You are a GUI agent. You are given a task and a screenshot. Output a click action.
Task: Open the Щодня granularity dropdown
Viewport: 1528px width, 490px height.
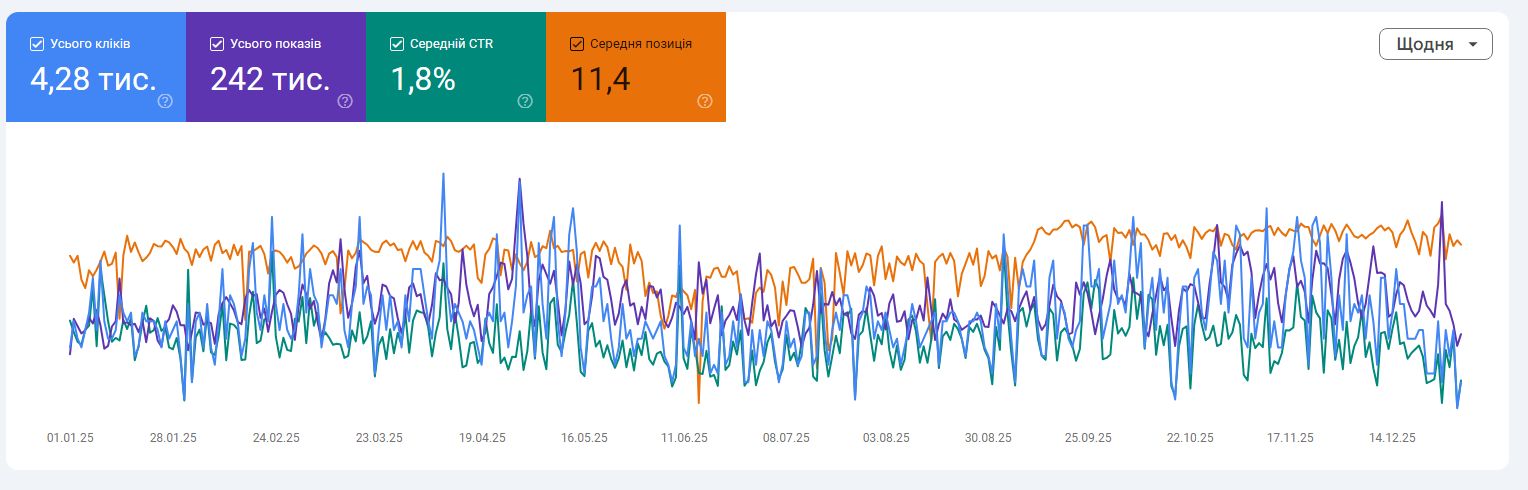click(1434, 45)
